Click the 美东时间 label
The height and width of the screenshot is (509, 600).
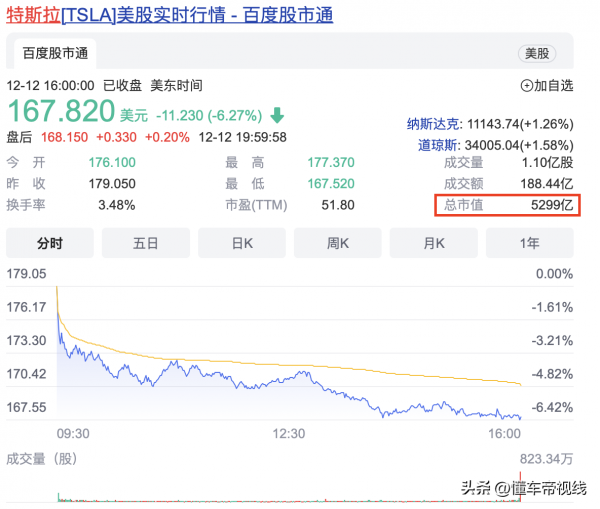pos(176,85)
